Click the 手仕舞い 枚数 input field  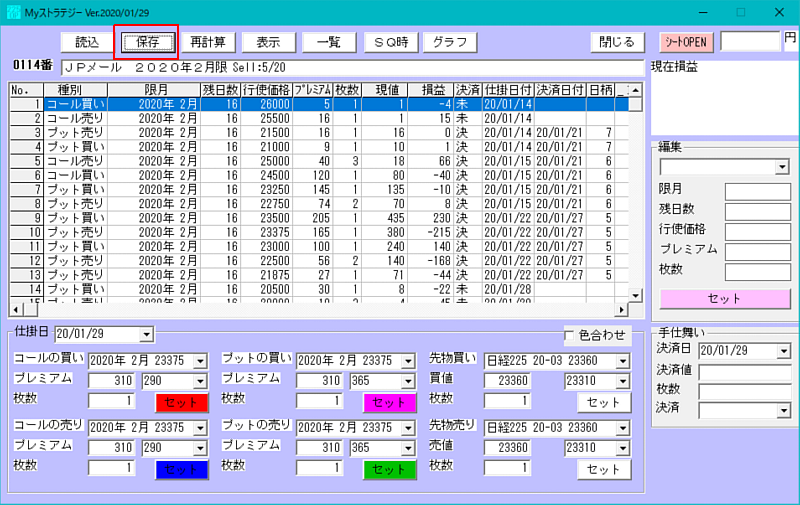pos(745,392)
